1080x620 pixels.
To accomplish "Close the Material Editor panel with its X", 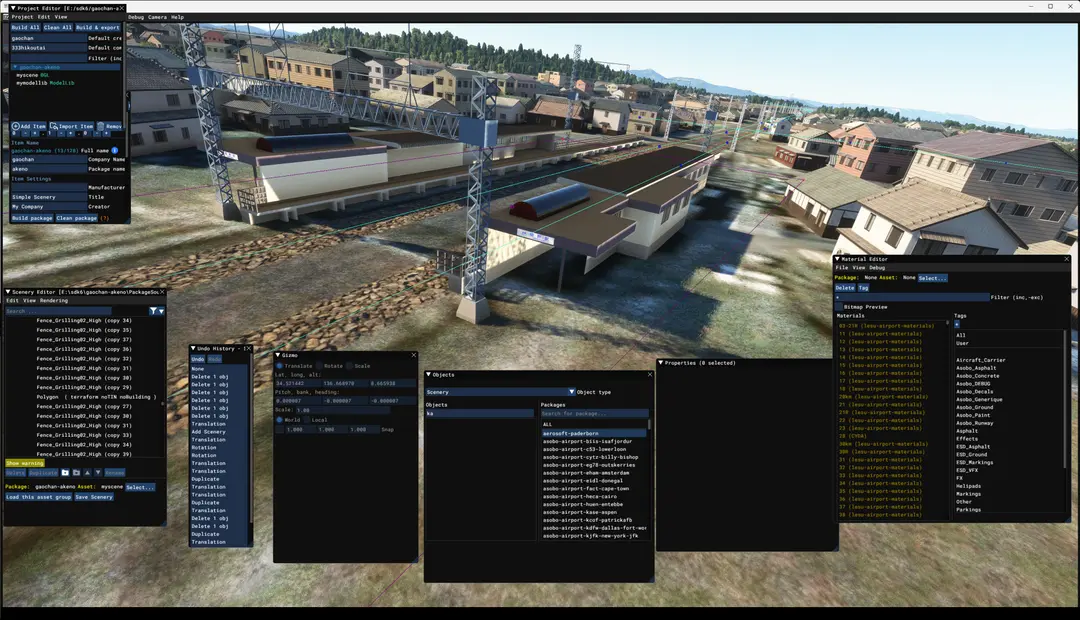I will [1067, 259].
